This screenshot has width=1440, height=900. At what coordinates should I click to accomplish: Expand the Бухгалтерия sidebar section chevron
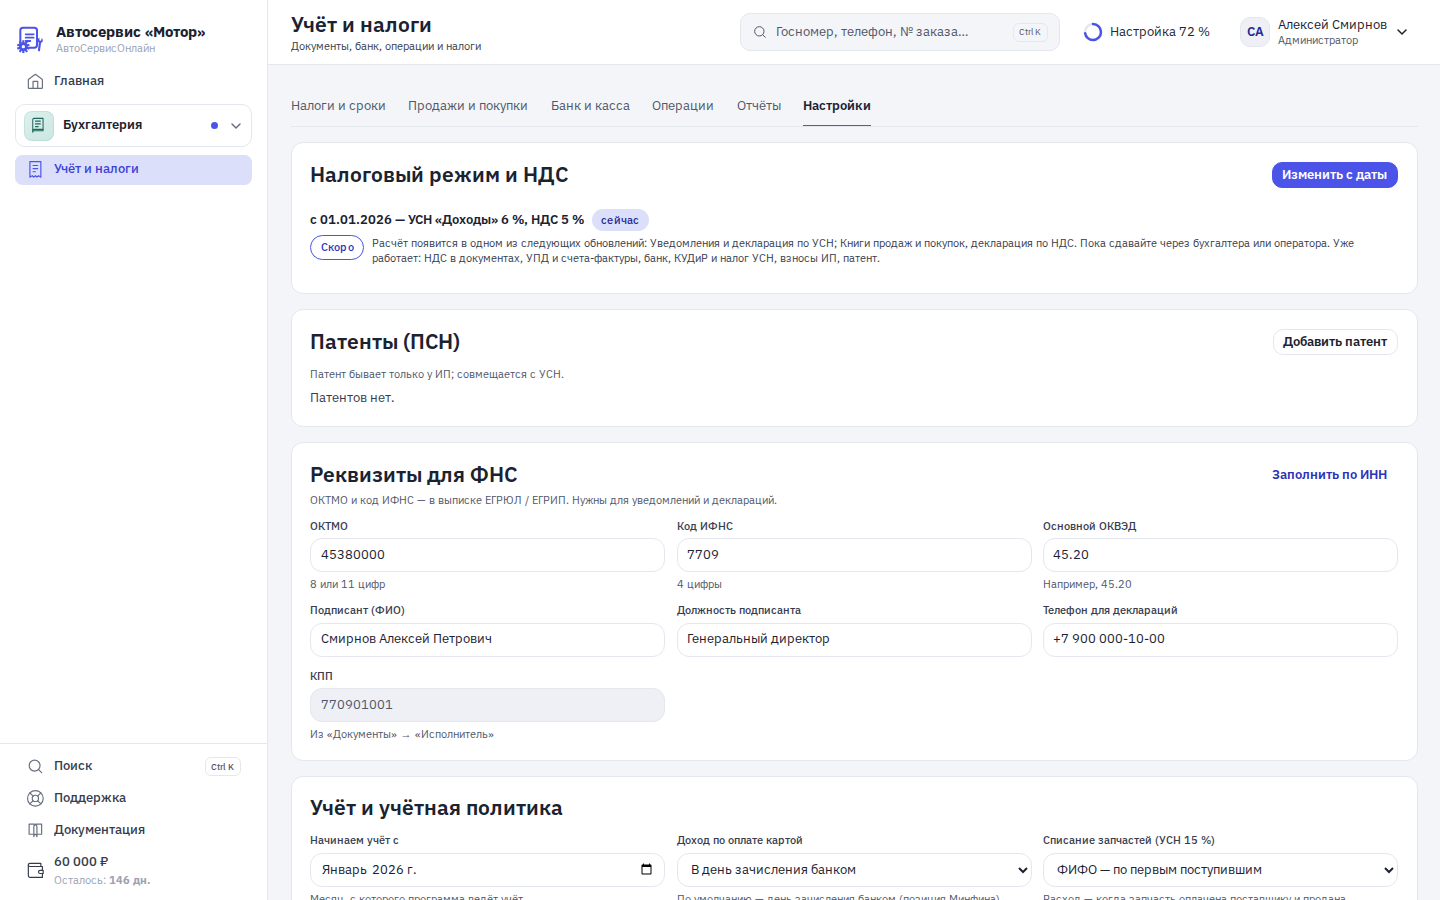236,126
